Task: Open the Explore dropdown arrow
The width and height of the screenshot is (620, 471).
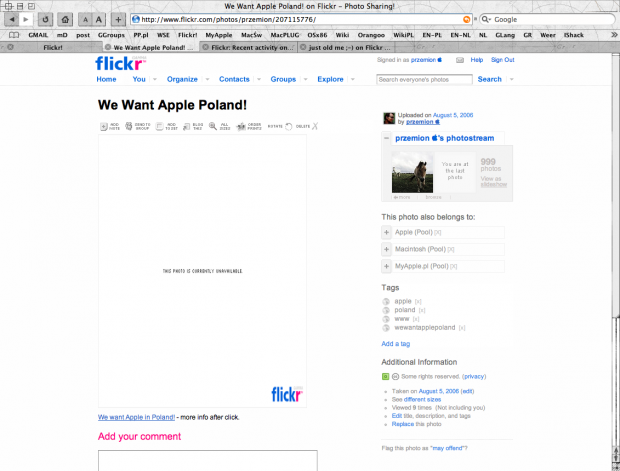Action: (x=353, y=79)
